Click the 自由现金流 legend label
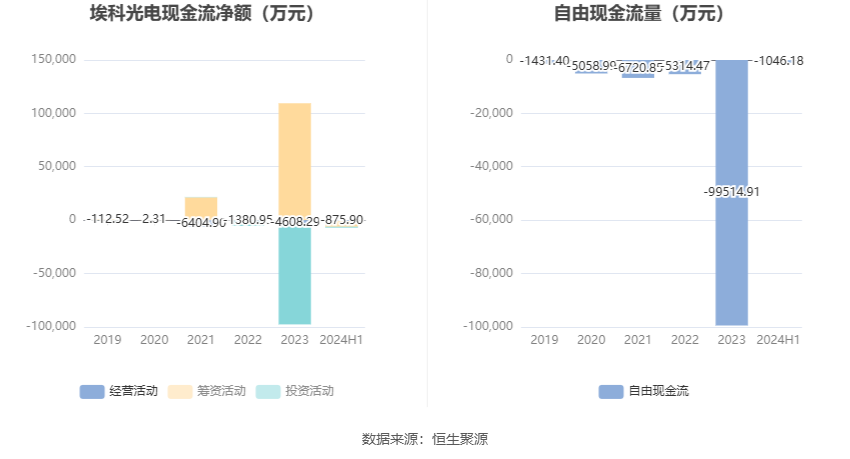 point(659,391)
